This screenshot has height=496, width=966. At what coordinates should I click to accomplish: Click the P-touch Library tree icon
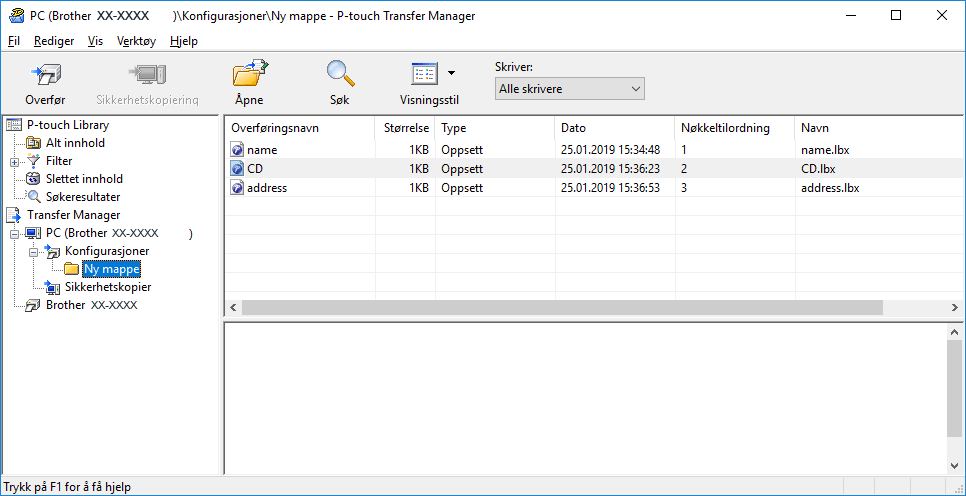click(x=14, y=125)
